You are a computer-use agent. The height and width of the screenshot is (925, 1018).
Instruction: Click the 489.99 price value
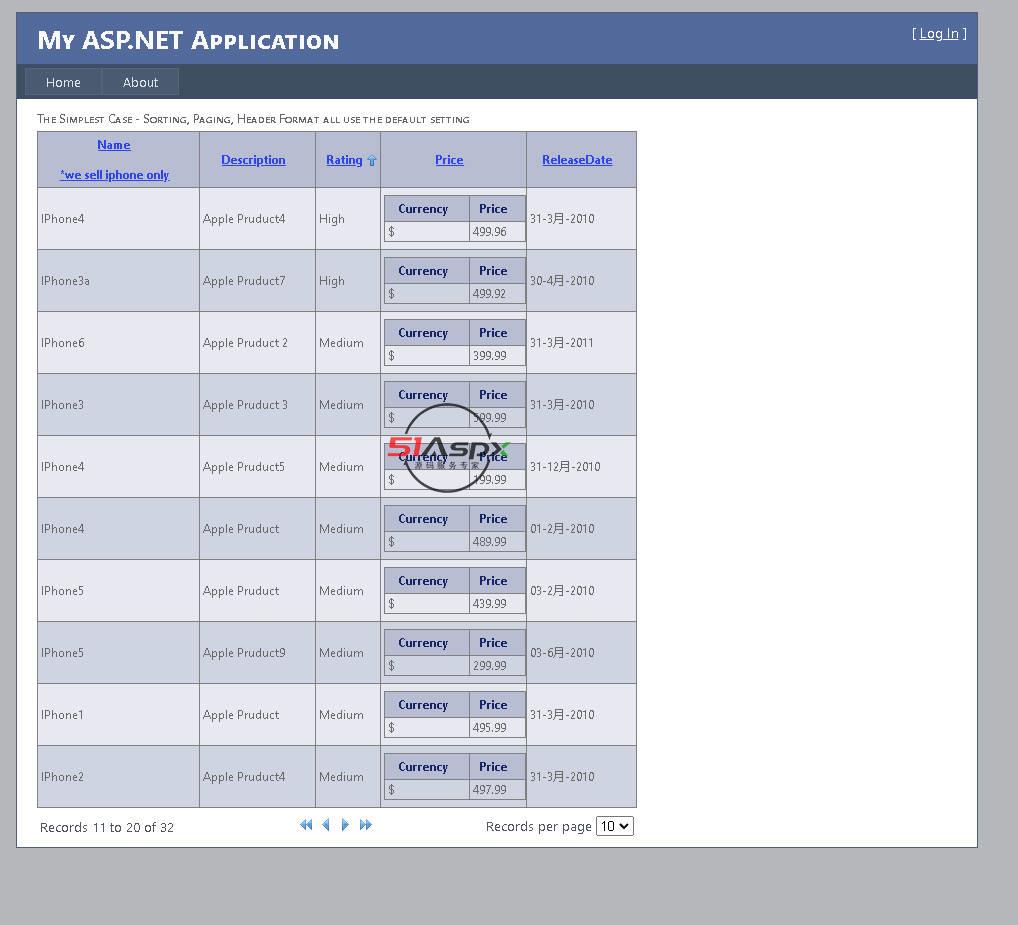490,541
